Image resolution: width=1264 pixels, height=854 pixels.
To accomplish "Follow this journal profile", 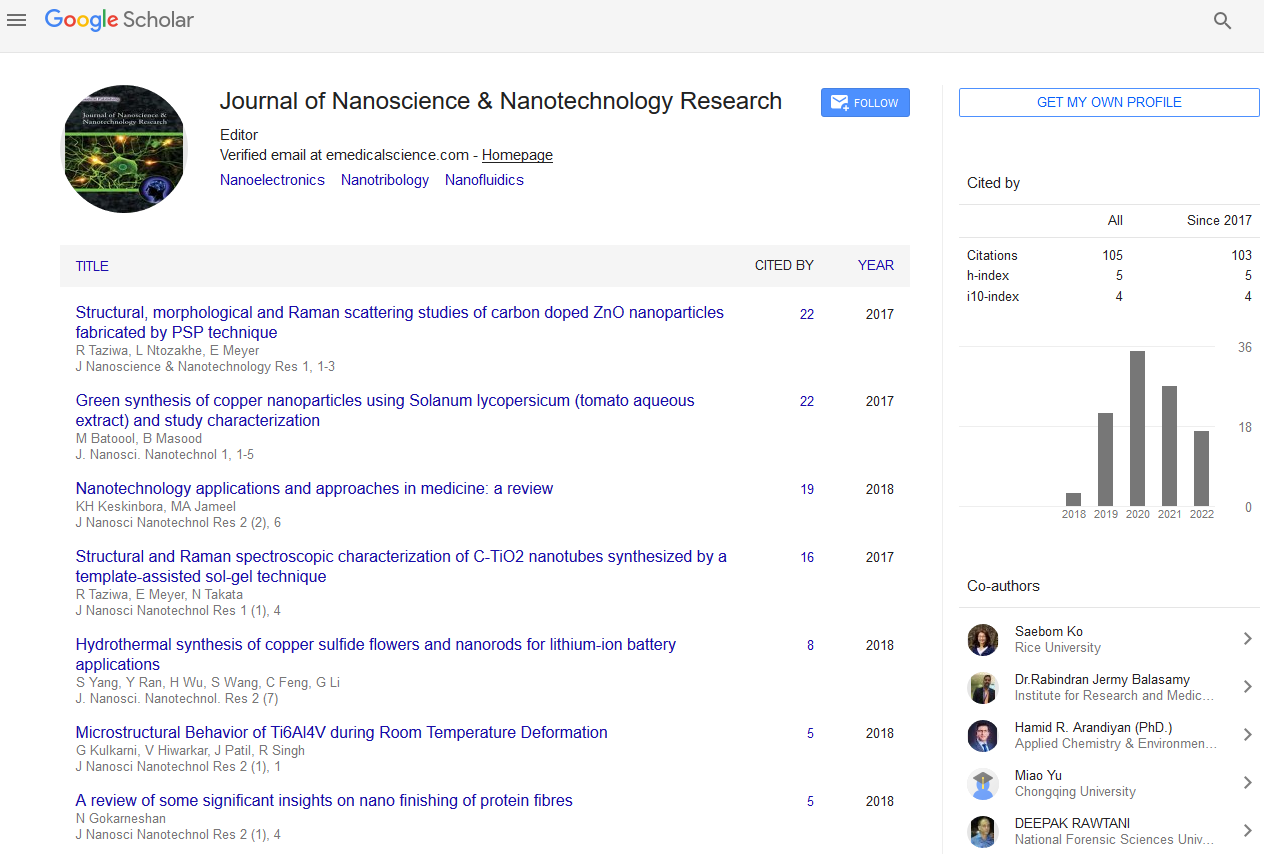I will [x=865, y=103].
